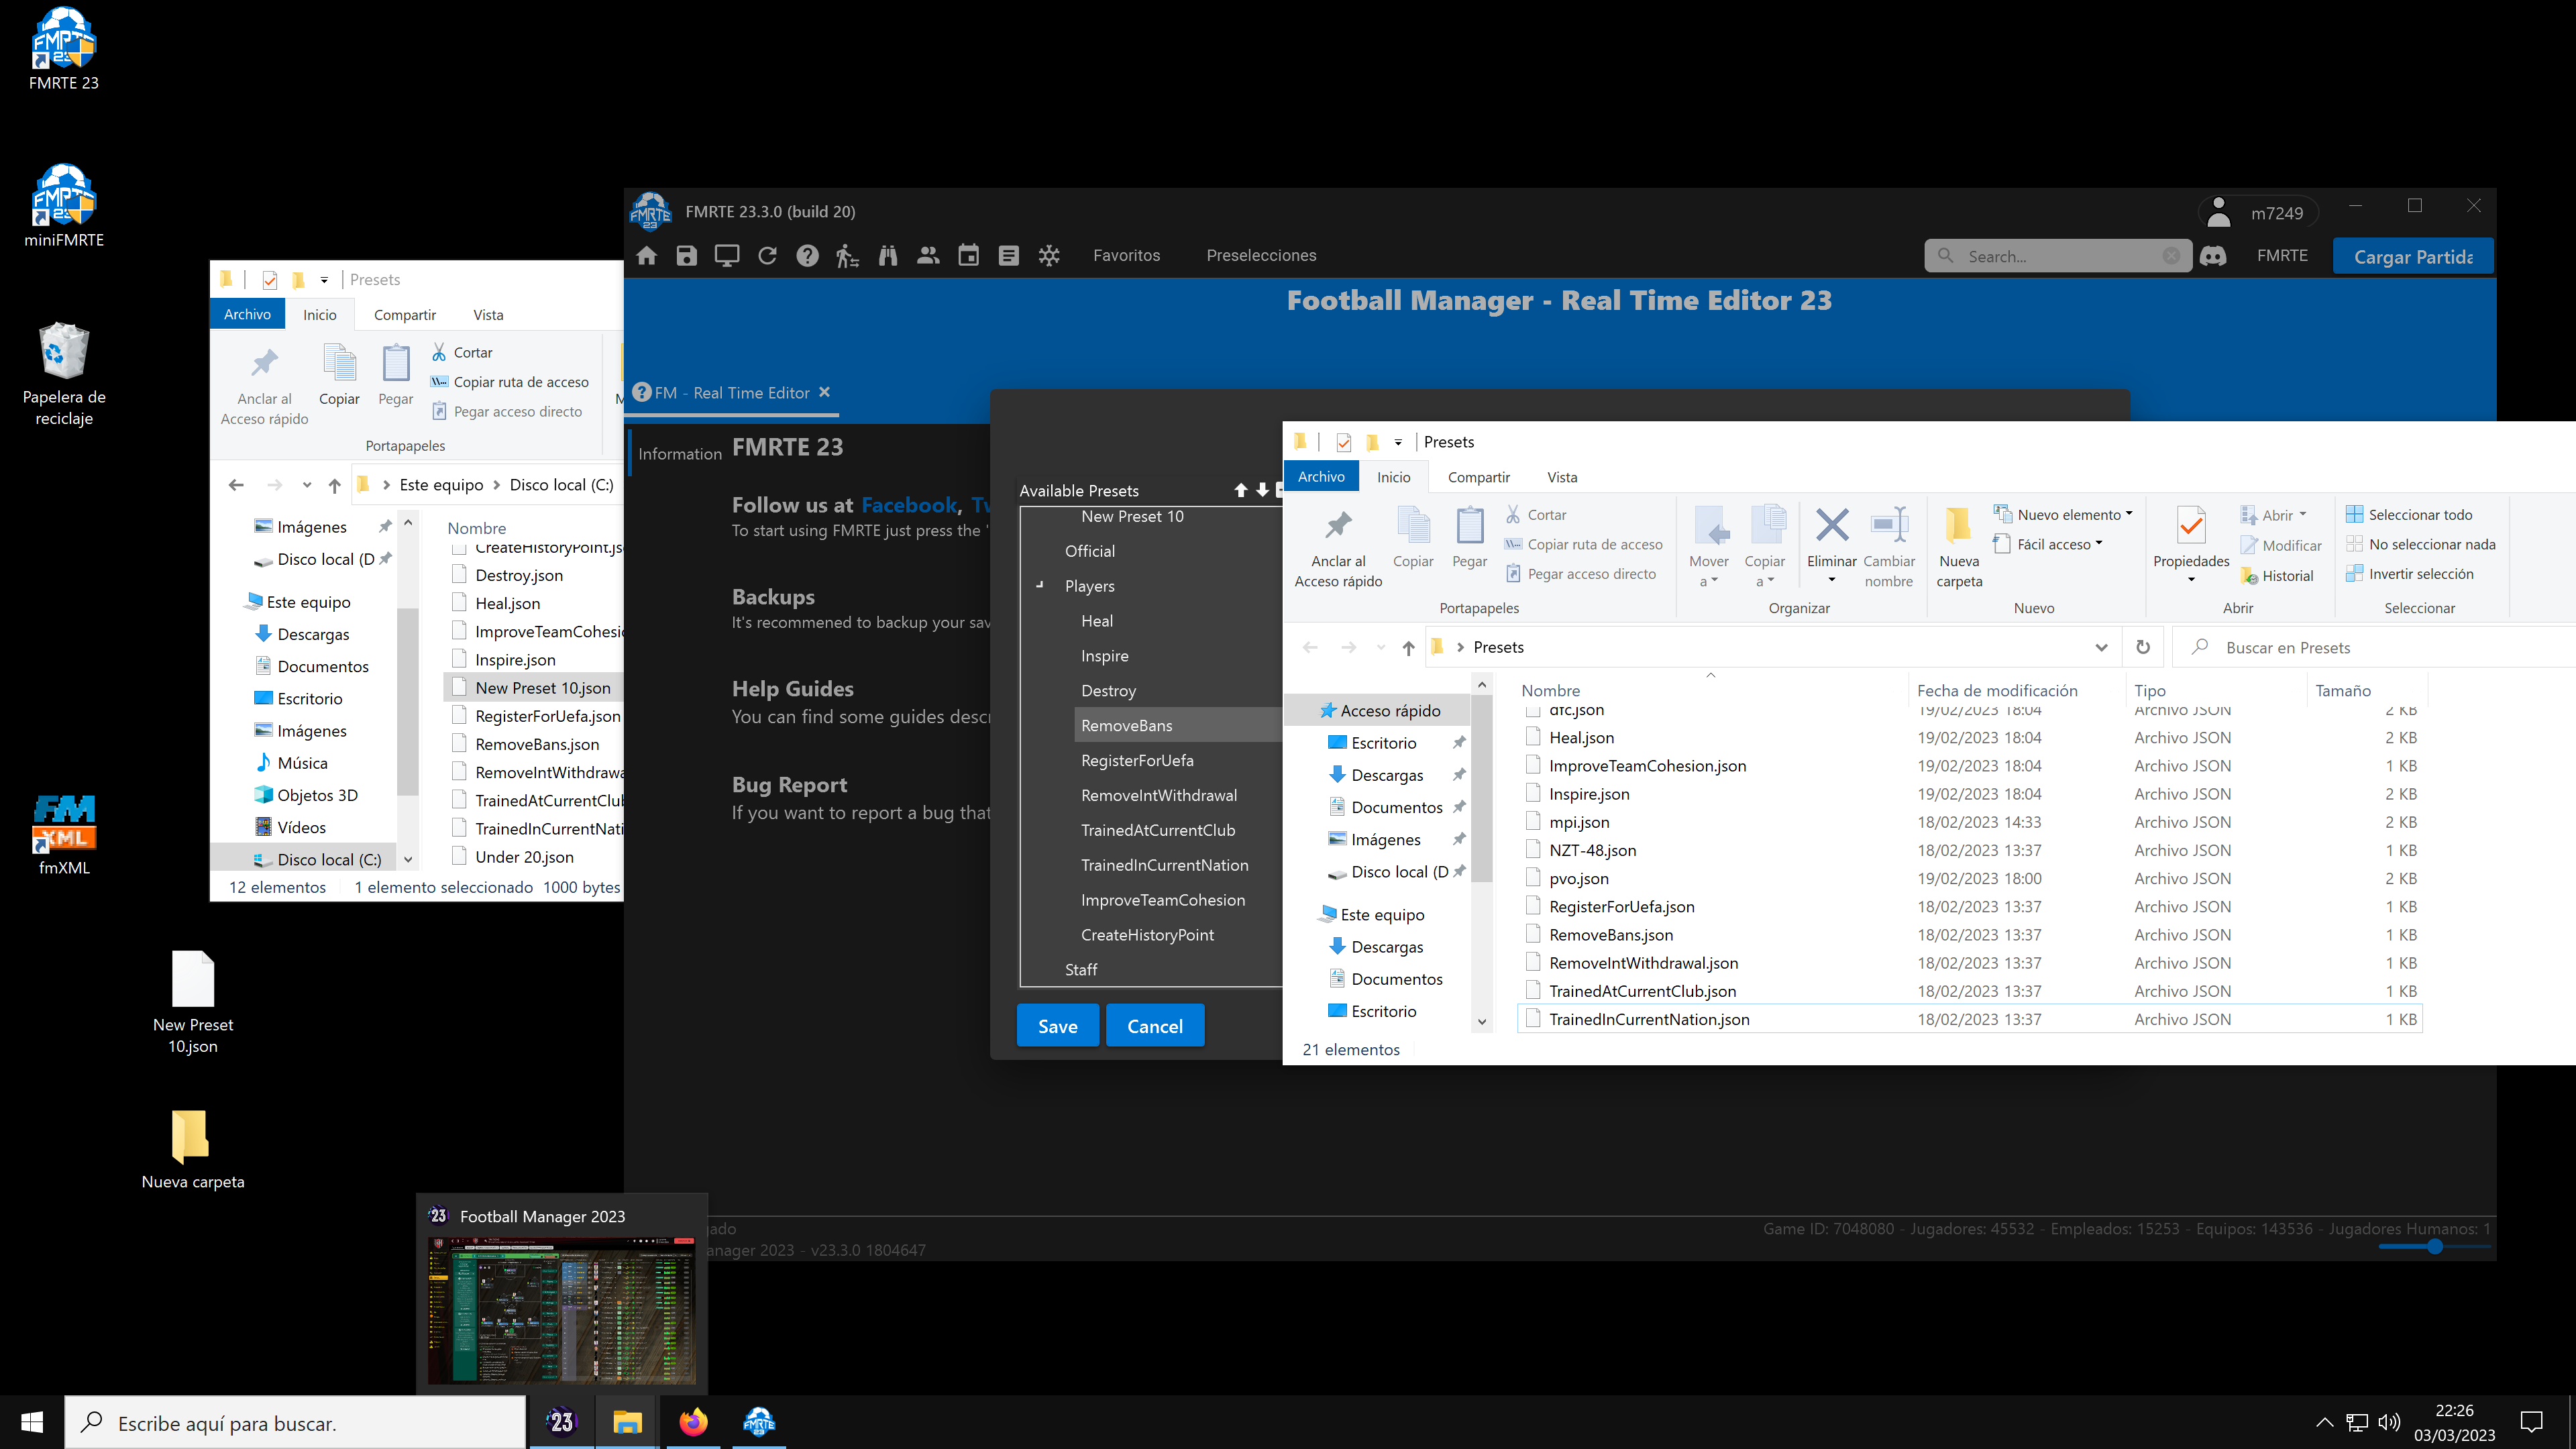
Task: Move preset up with up arrow
Action: point(1241,490)
